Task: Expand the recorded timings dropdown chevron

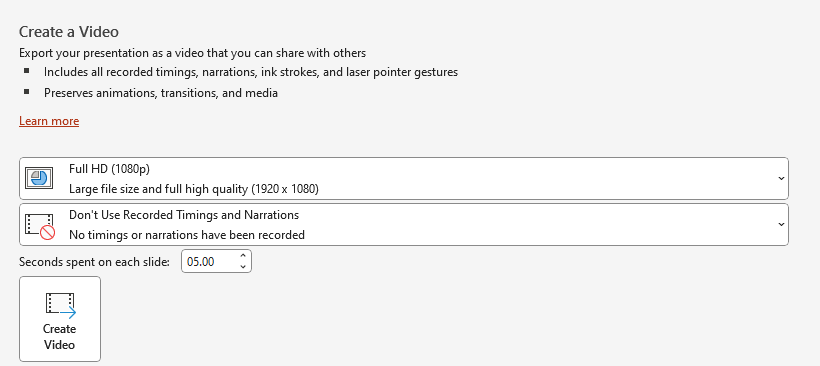Action: click(781, 224)
